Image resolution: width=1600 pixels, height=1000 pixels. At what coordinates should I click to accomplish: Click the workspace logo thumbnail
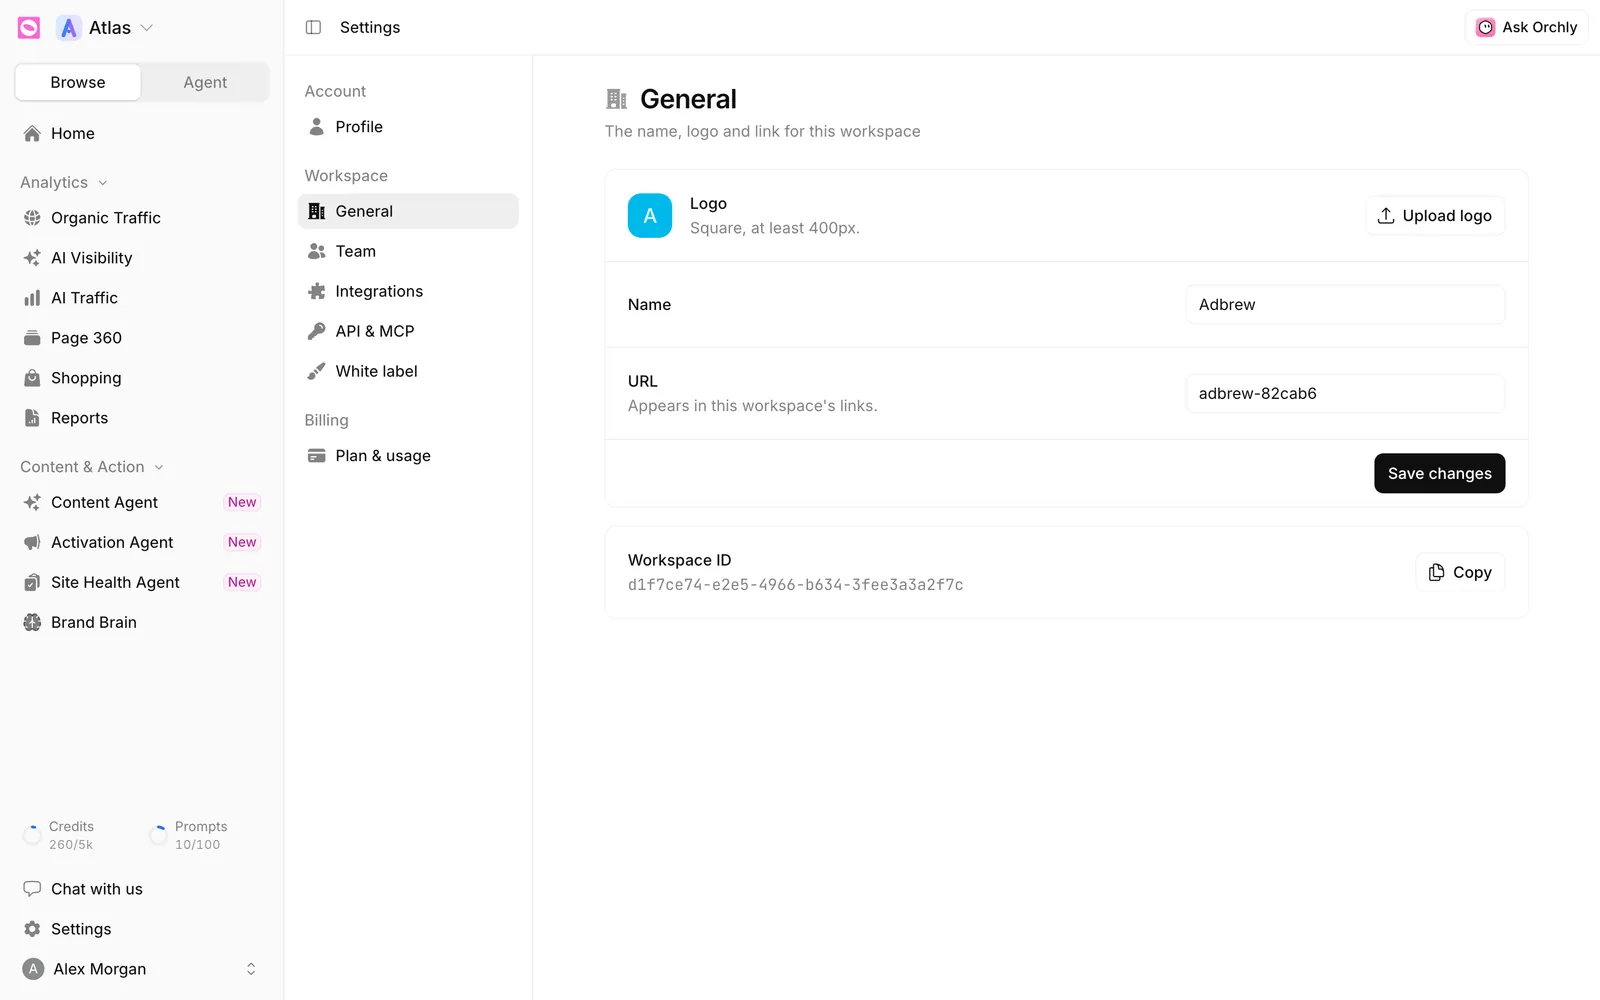(650, 216)
